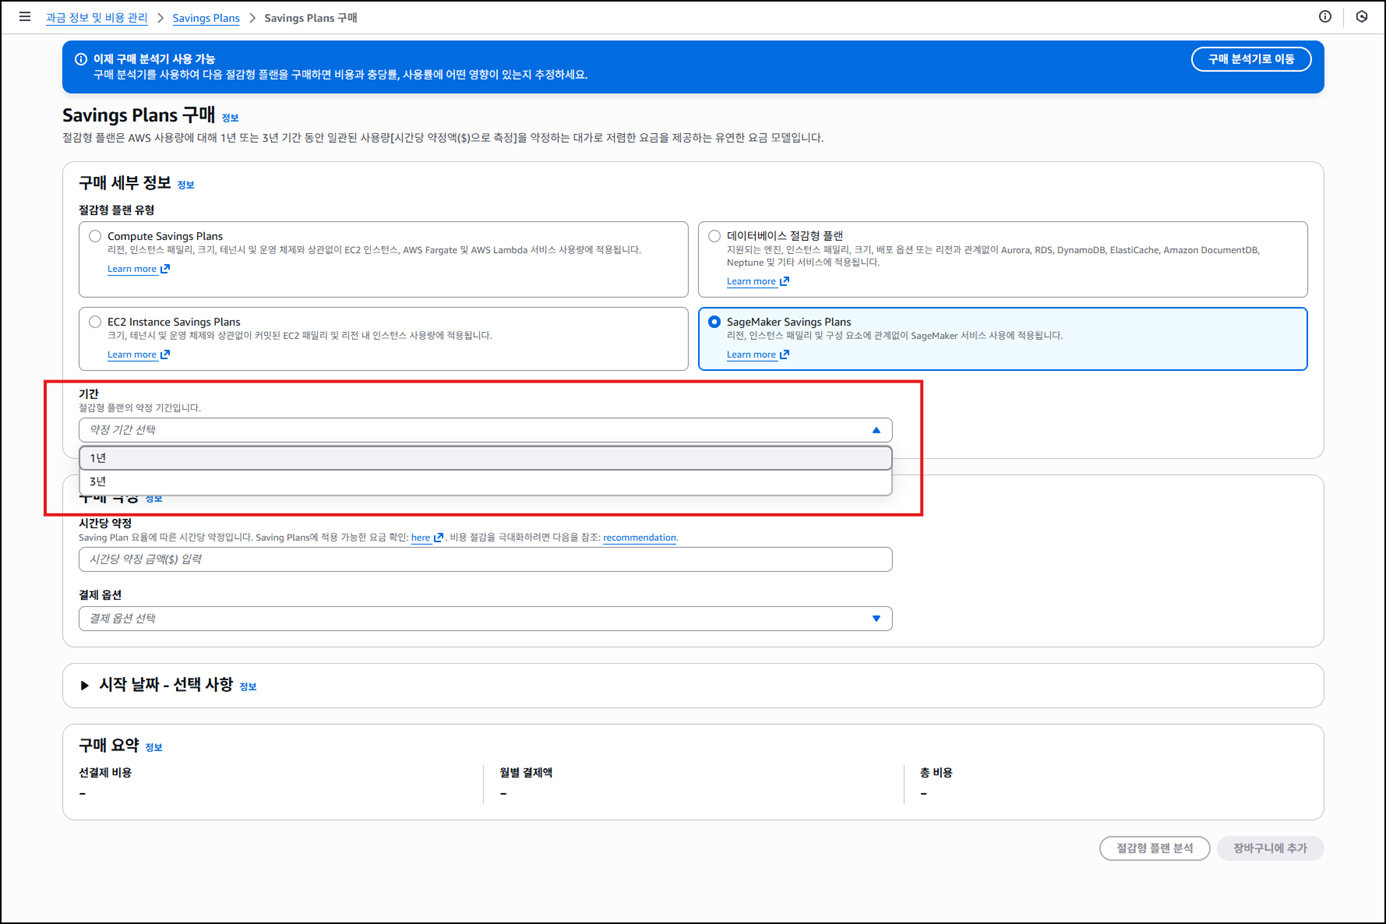Click external link icon under Compute Savings Plans
This screenshot has height=924, width=1386.
[x=165, y=269]
